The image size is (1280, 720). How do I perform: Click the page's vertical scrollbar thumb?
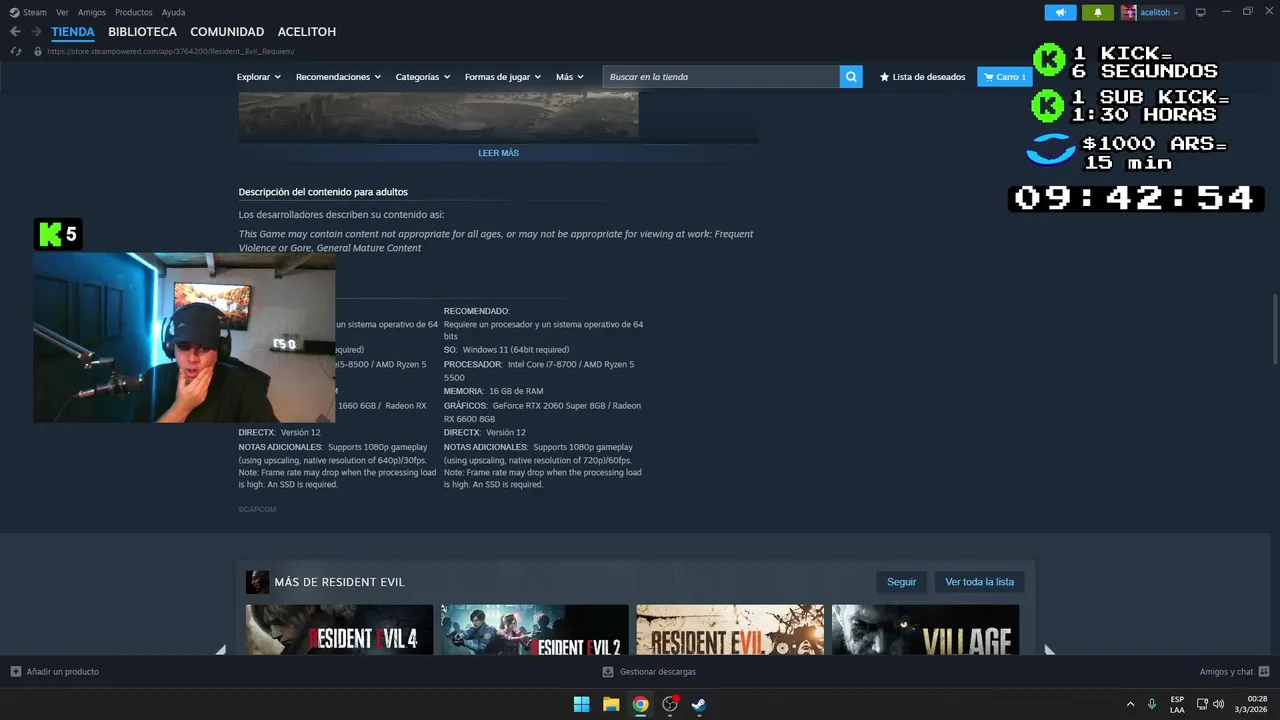[1275, 330]
